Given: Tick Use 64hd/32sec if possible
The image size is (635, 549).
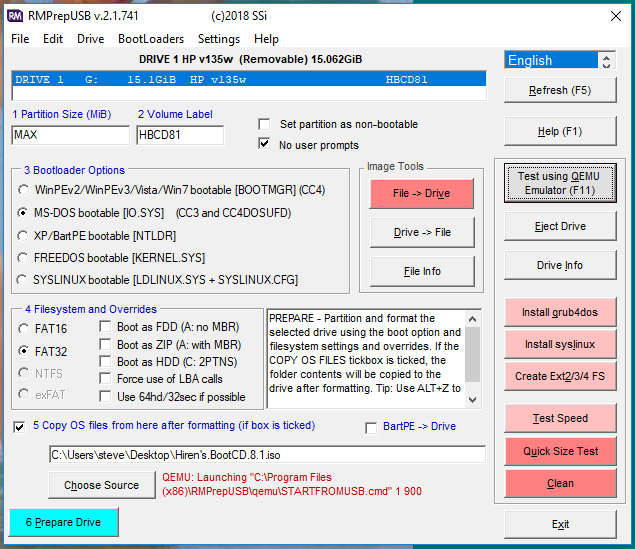Looking at the screenshot, I should click(x=105, y=396).
